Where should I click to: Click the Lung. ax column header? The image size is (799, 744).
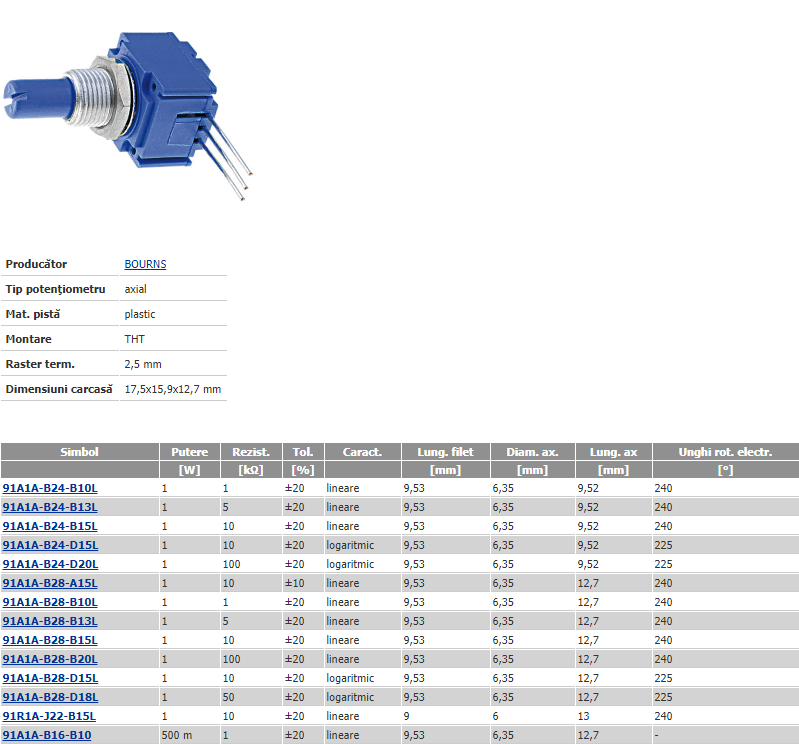pos(614,452)
